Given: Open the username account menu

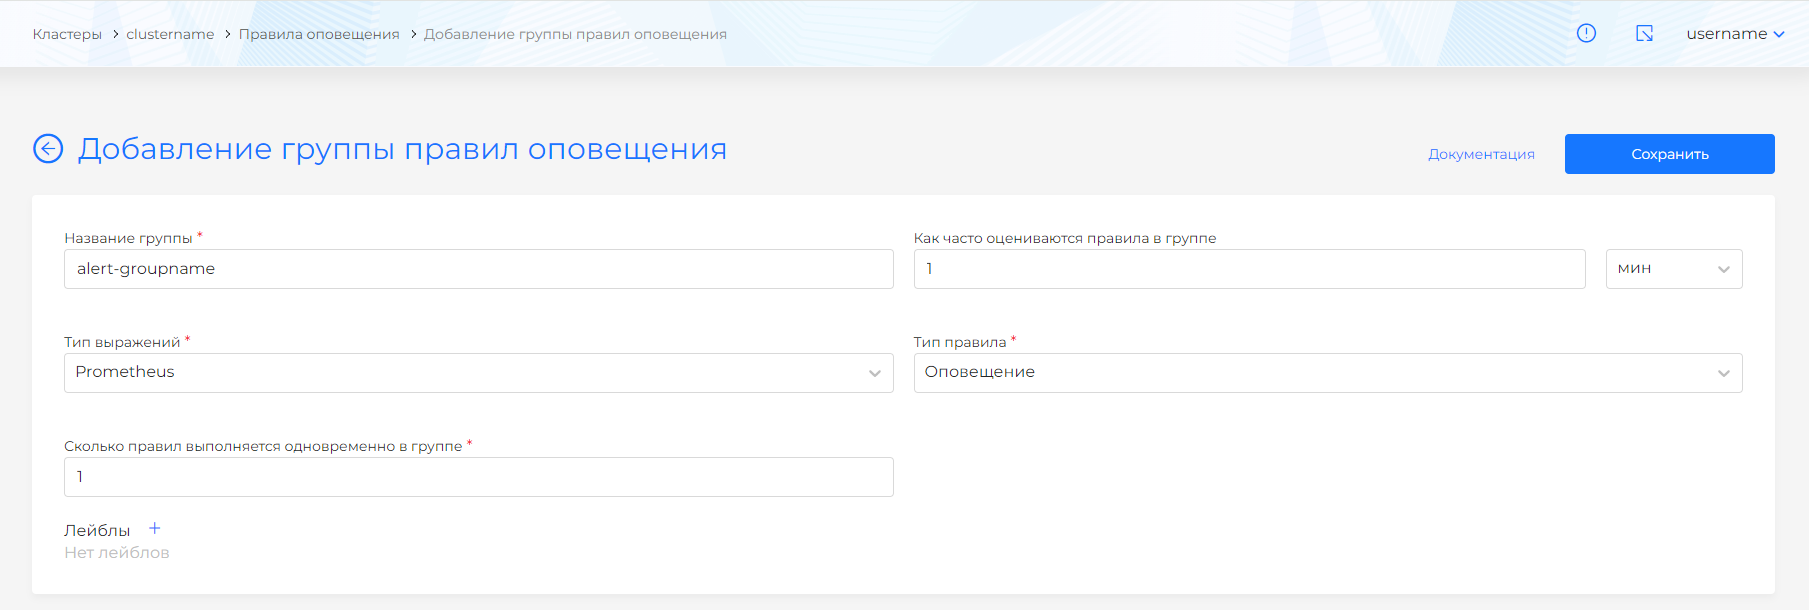Looking at the screenshot, I should 1734,34.
